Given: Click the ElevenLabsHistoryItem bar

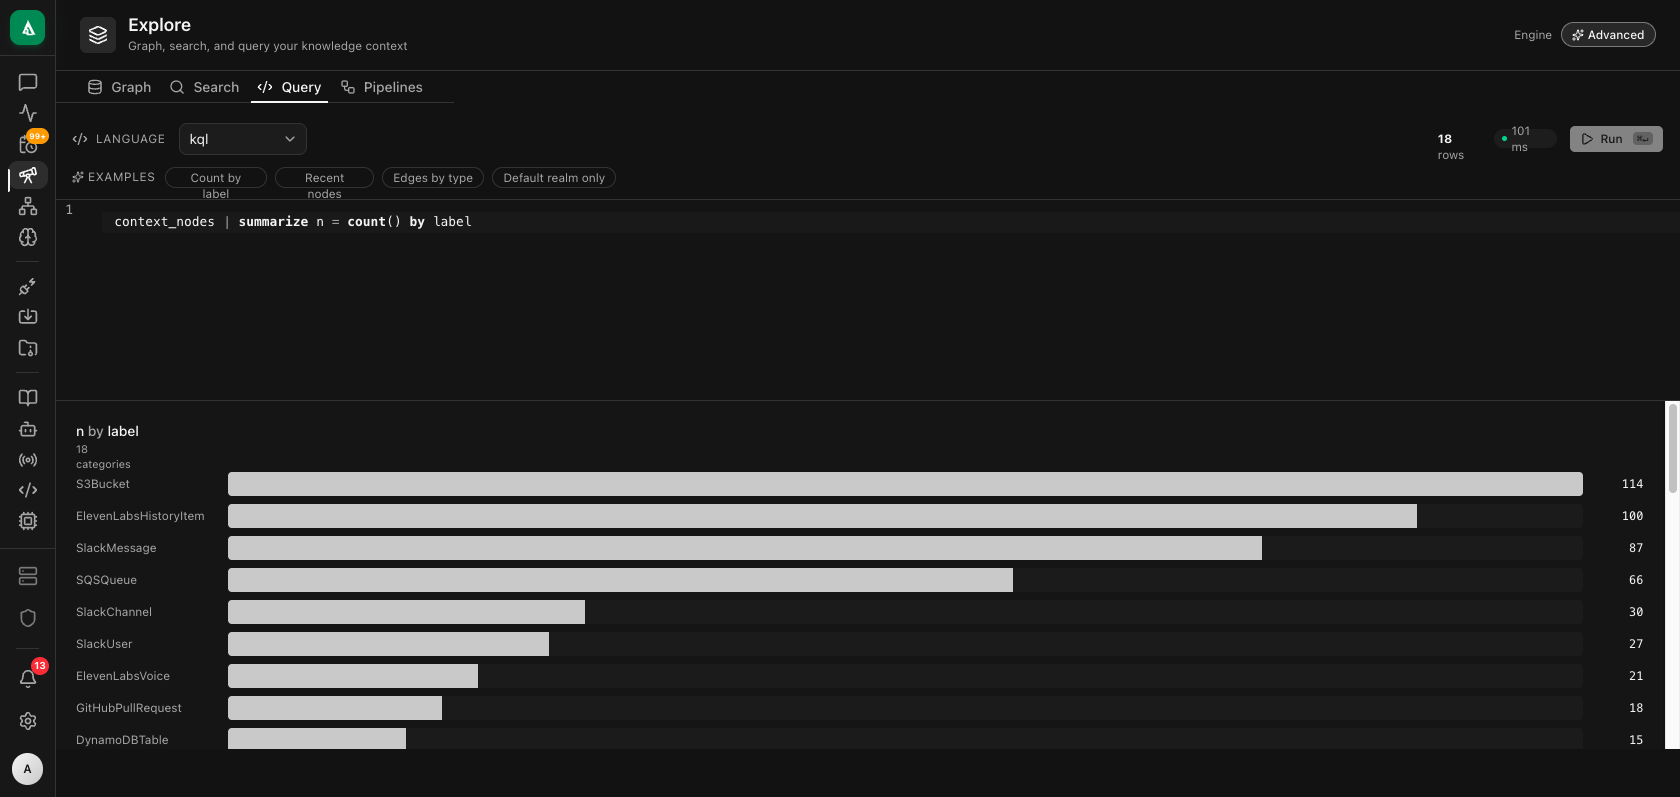Looking at the screenshot, I should 822,516.
